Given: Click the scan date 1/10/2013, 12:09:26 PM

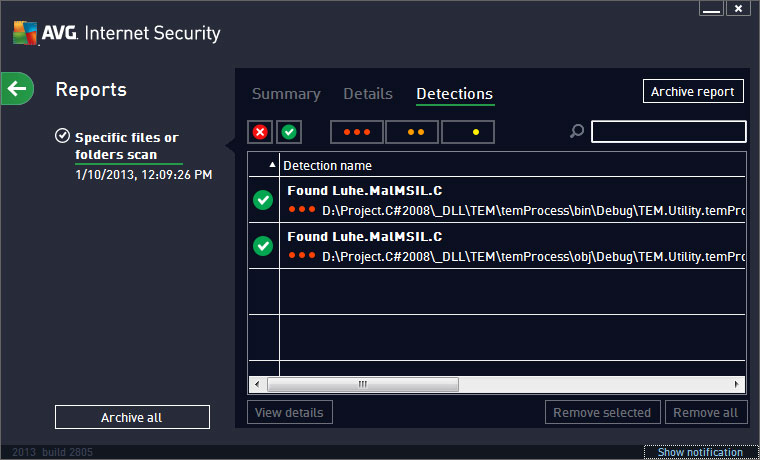Looking at the screenshot, I should (144, 174).
